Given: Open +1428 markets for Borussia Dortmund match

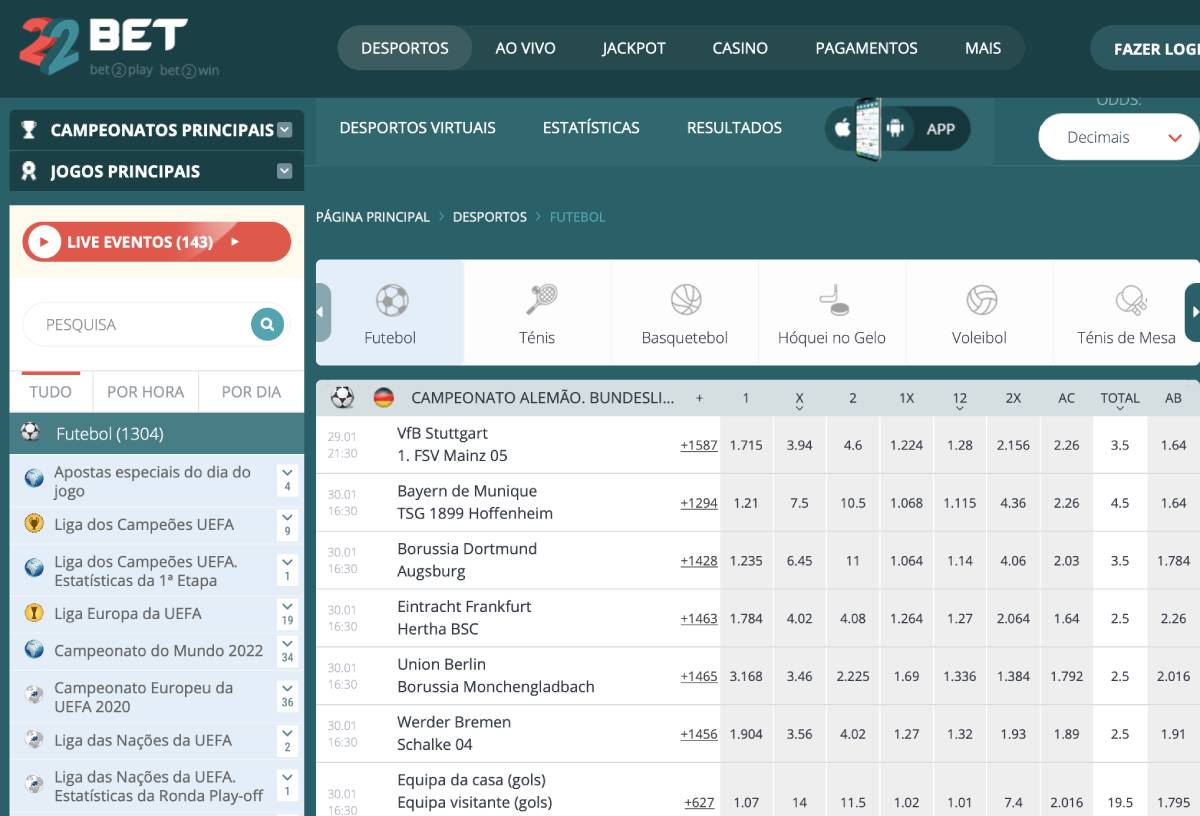Looking at the screenshot, I should point(699,561).
